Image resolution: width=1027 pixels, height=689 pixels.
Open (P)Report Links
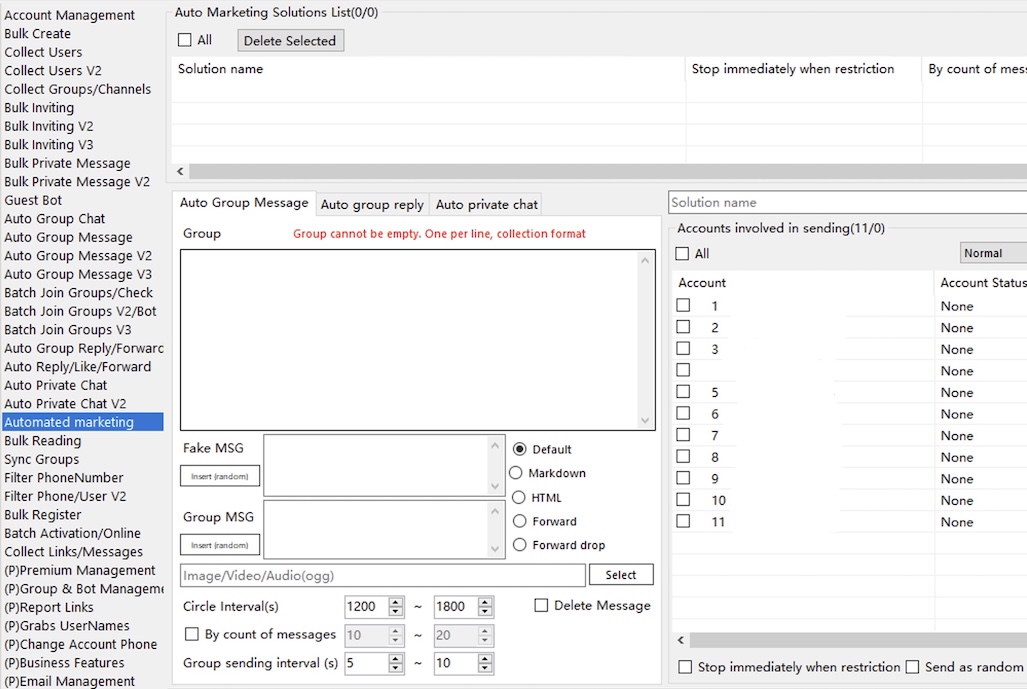pos(48,608)
